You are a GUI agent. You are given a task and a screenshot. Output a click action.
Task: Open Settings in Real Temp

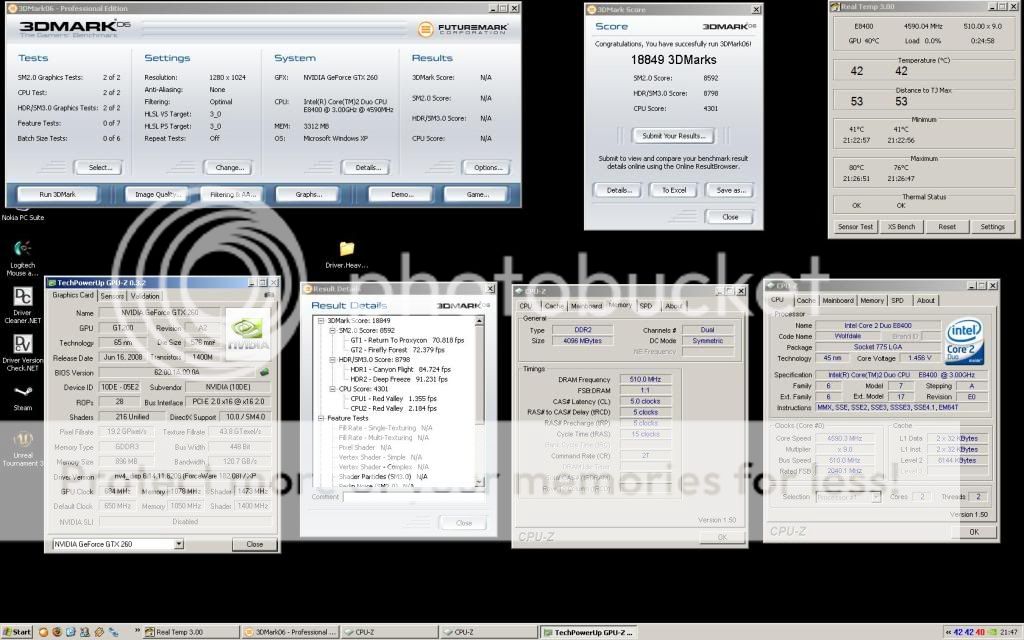click(993, 227)
